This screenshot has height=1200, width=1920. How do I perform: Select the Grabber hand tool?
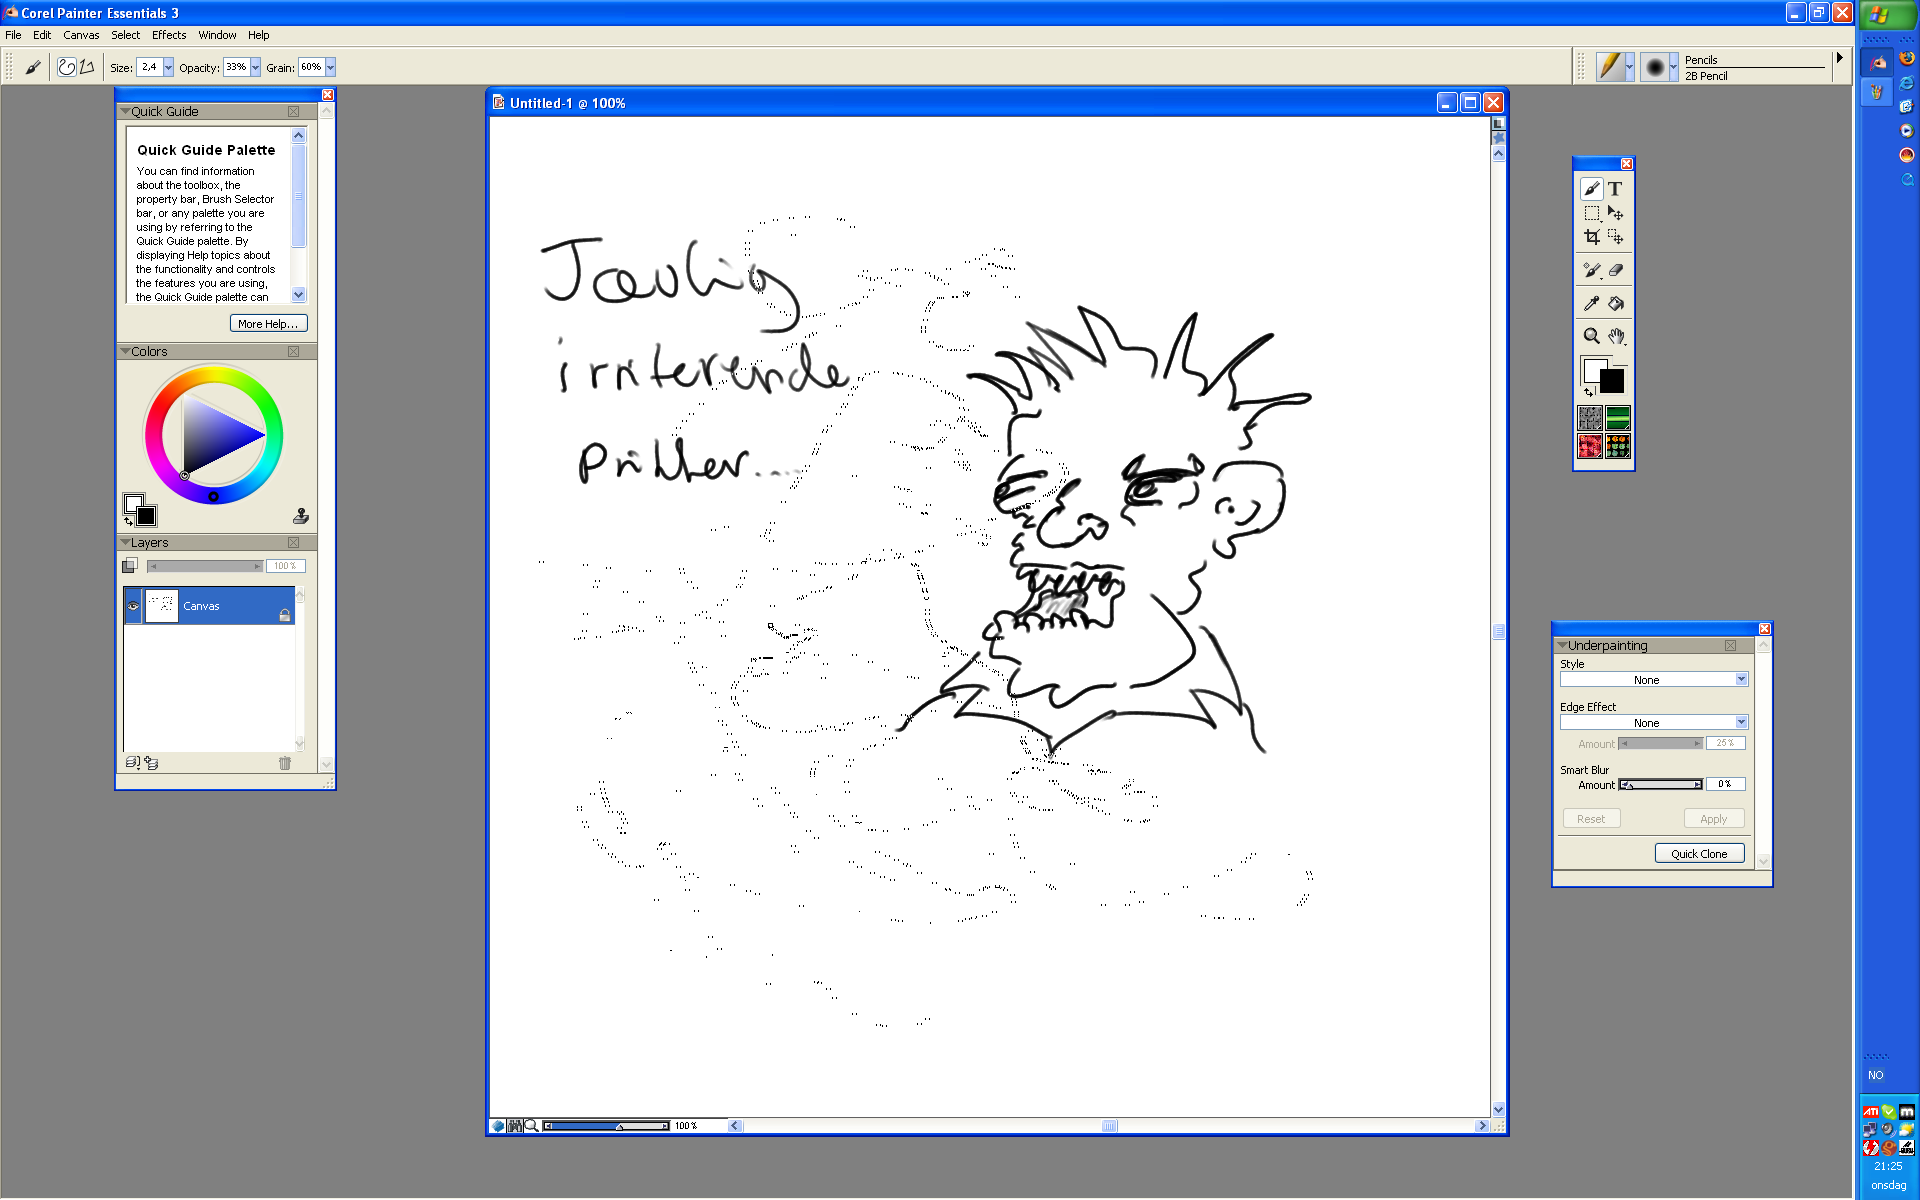pos(1615,336)
